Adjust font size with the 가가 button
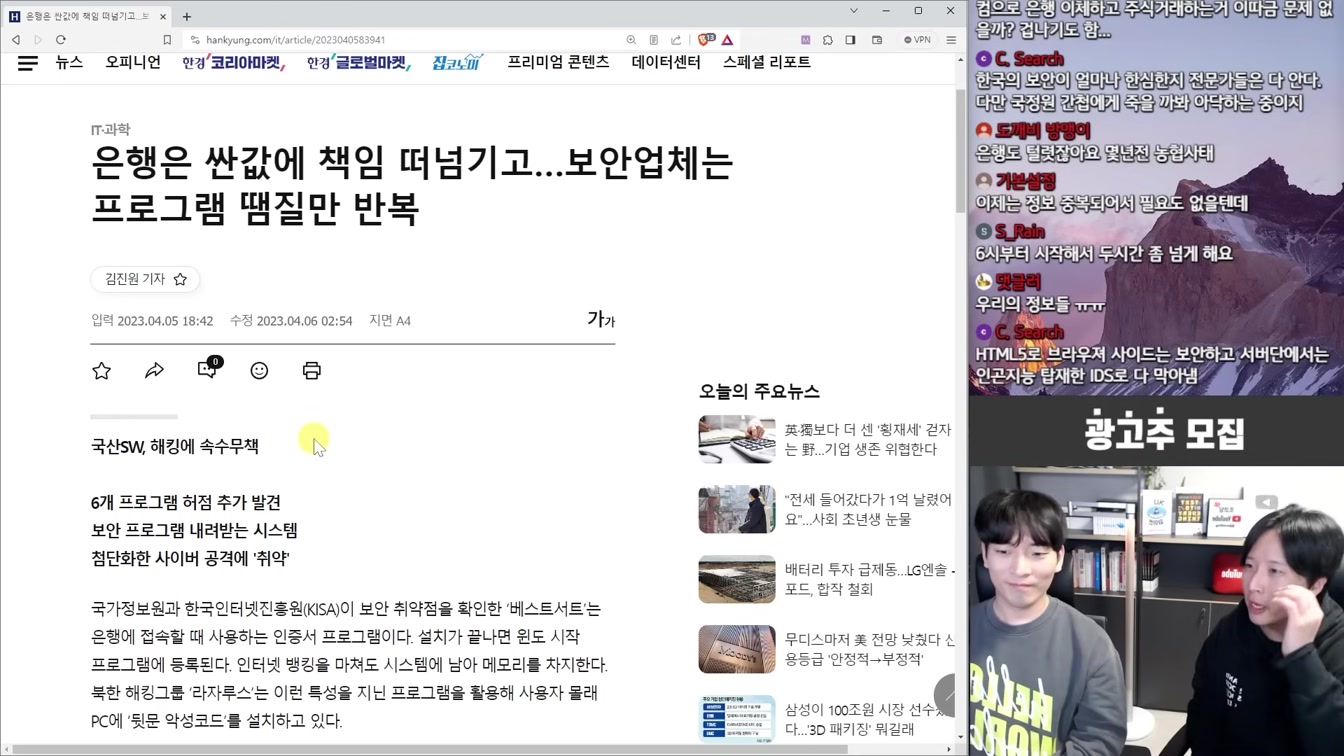Image resolution: width=1344 pixels, height=756 pixels. pyautogui.click(x=601, y=320)
